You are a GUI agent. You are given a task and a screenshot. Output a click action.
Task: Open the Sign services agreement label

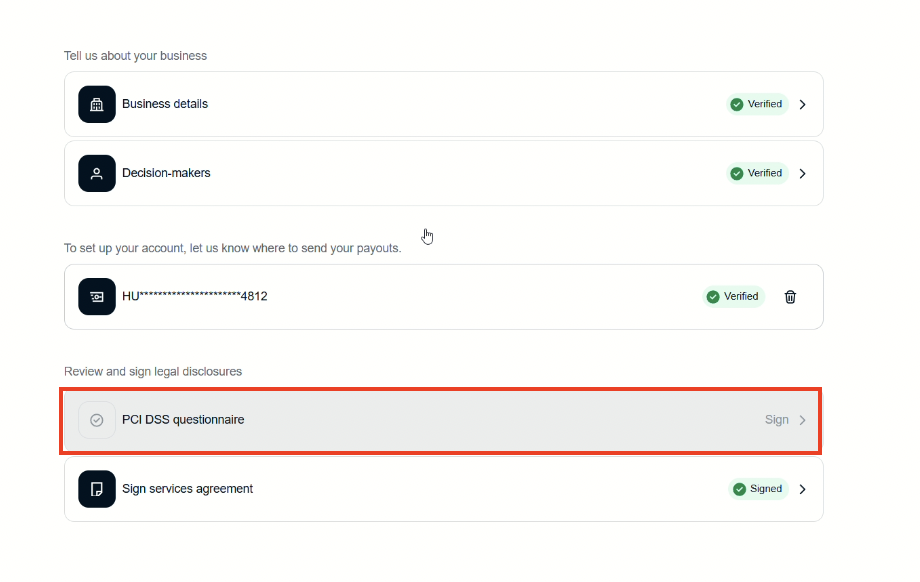click(x=187, y=489)
